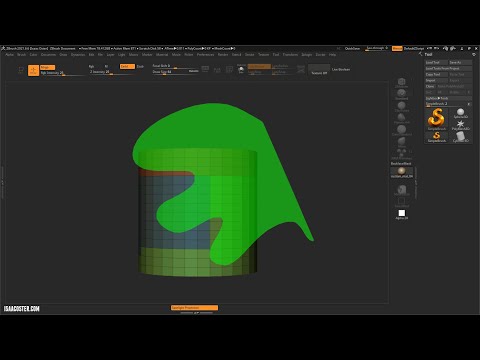
Task: Collapse the Tool palette using its arrow icon
Action: point(421,54)
